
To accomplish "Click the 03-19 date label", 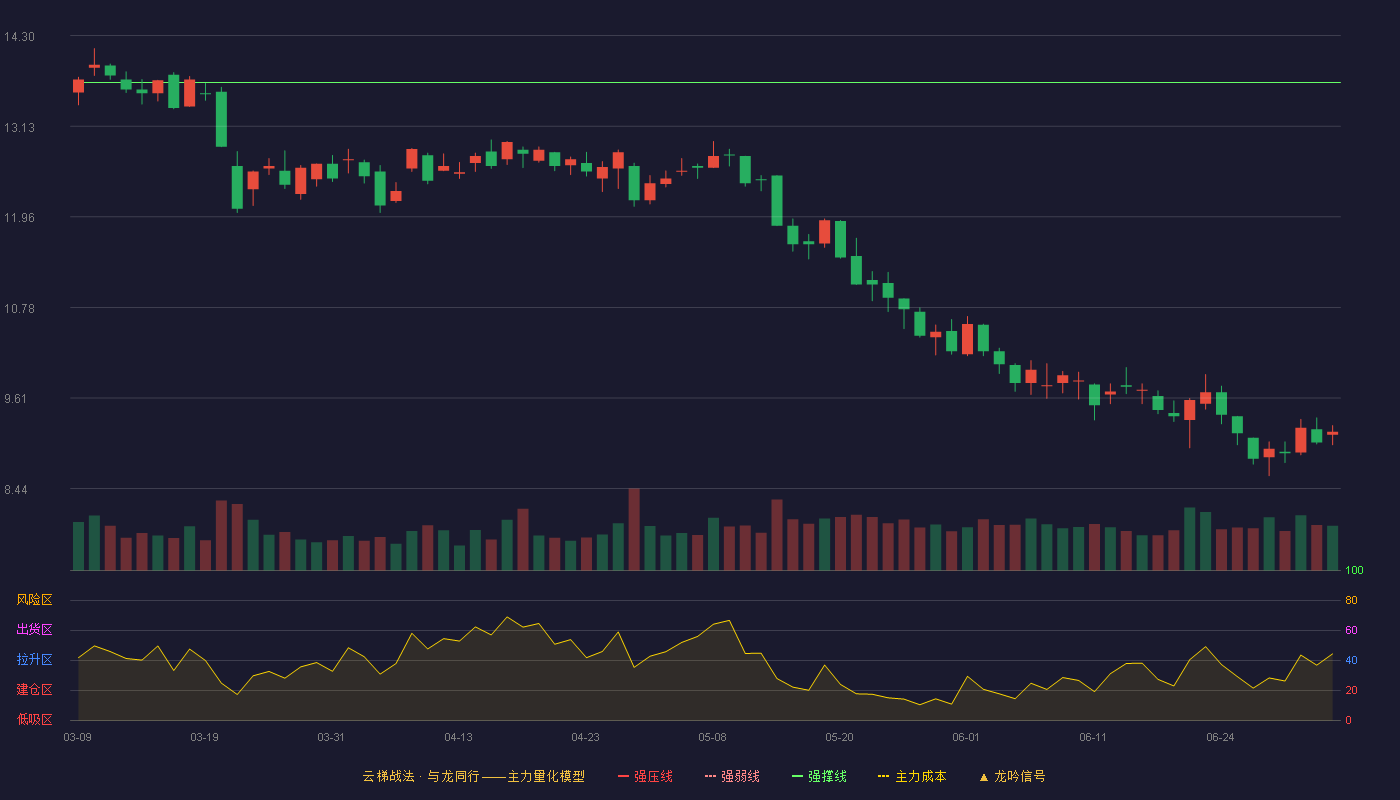I will [x=204, y=737].
